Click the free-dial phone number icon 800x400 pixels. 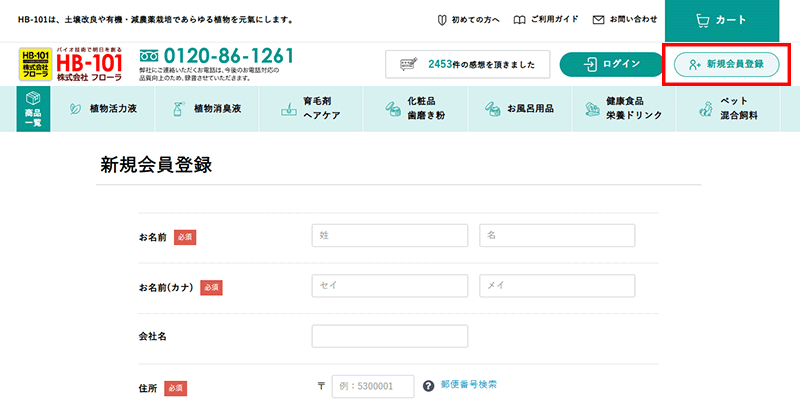coord(149,56)
